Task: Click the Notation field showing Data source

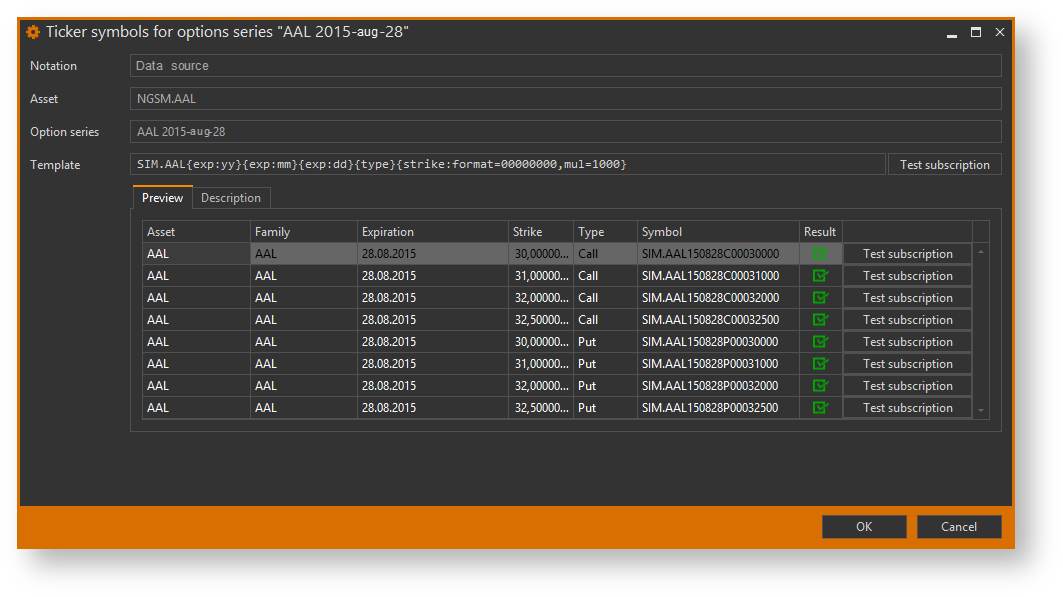Action: click(x=565, y=66)
